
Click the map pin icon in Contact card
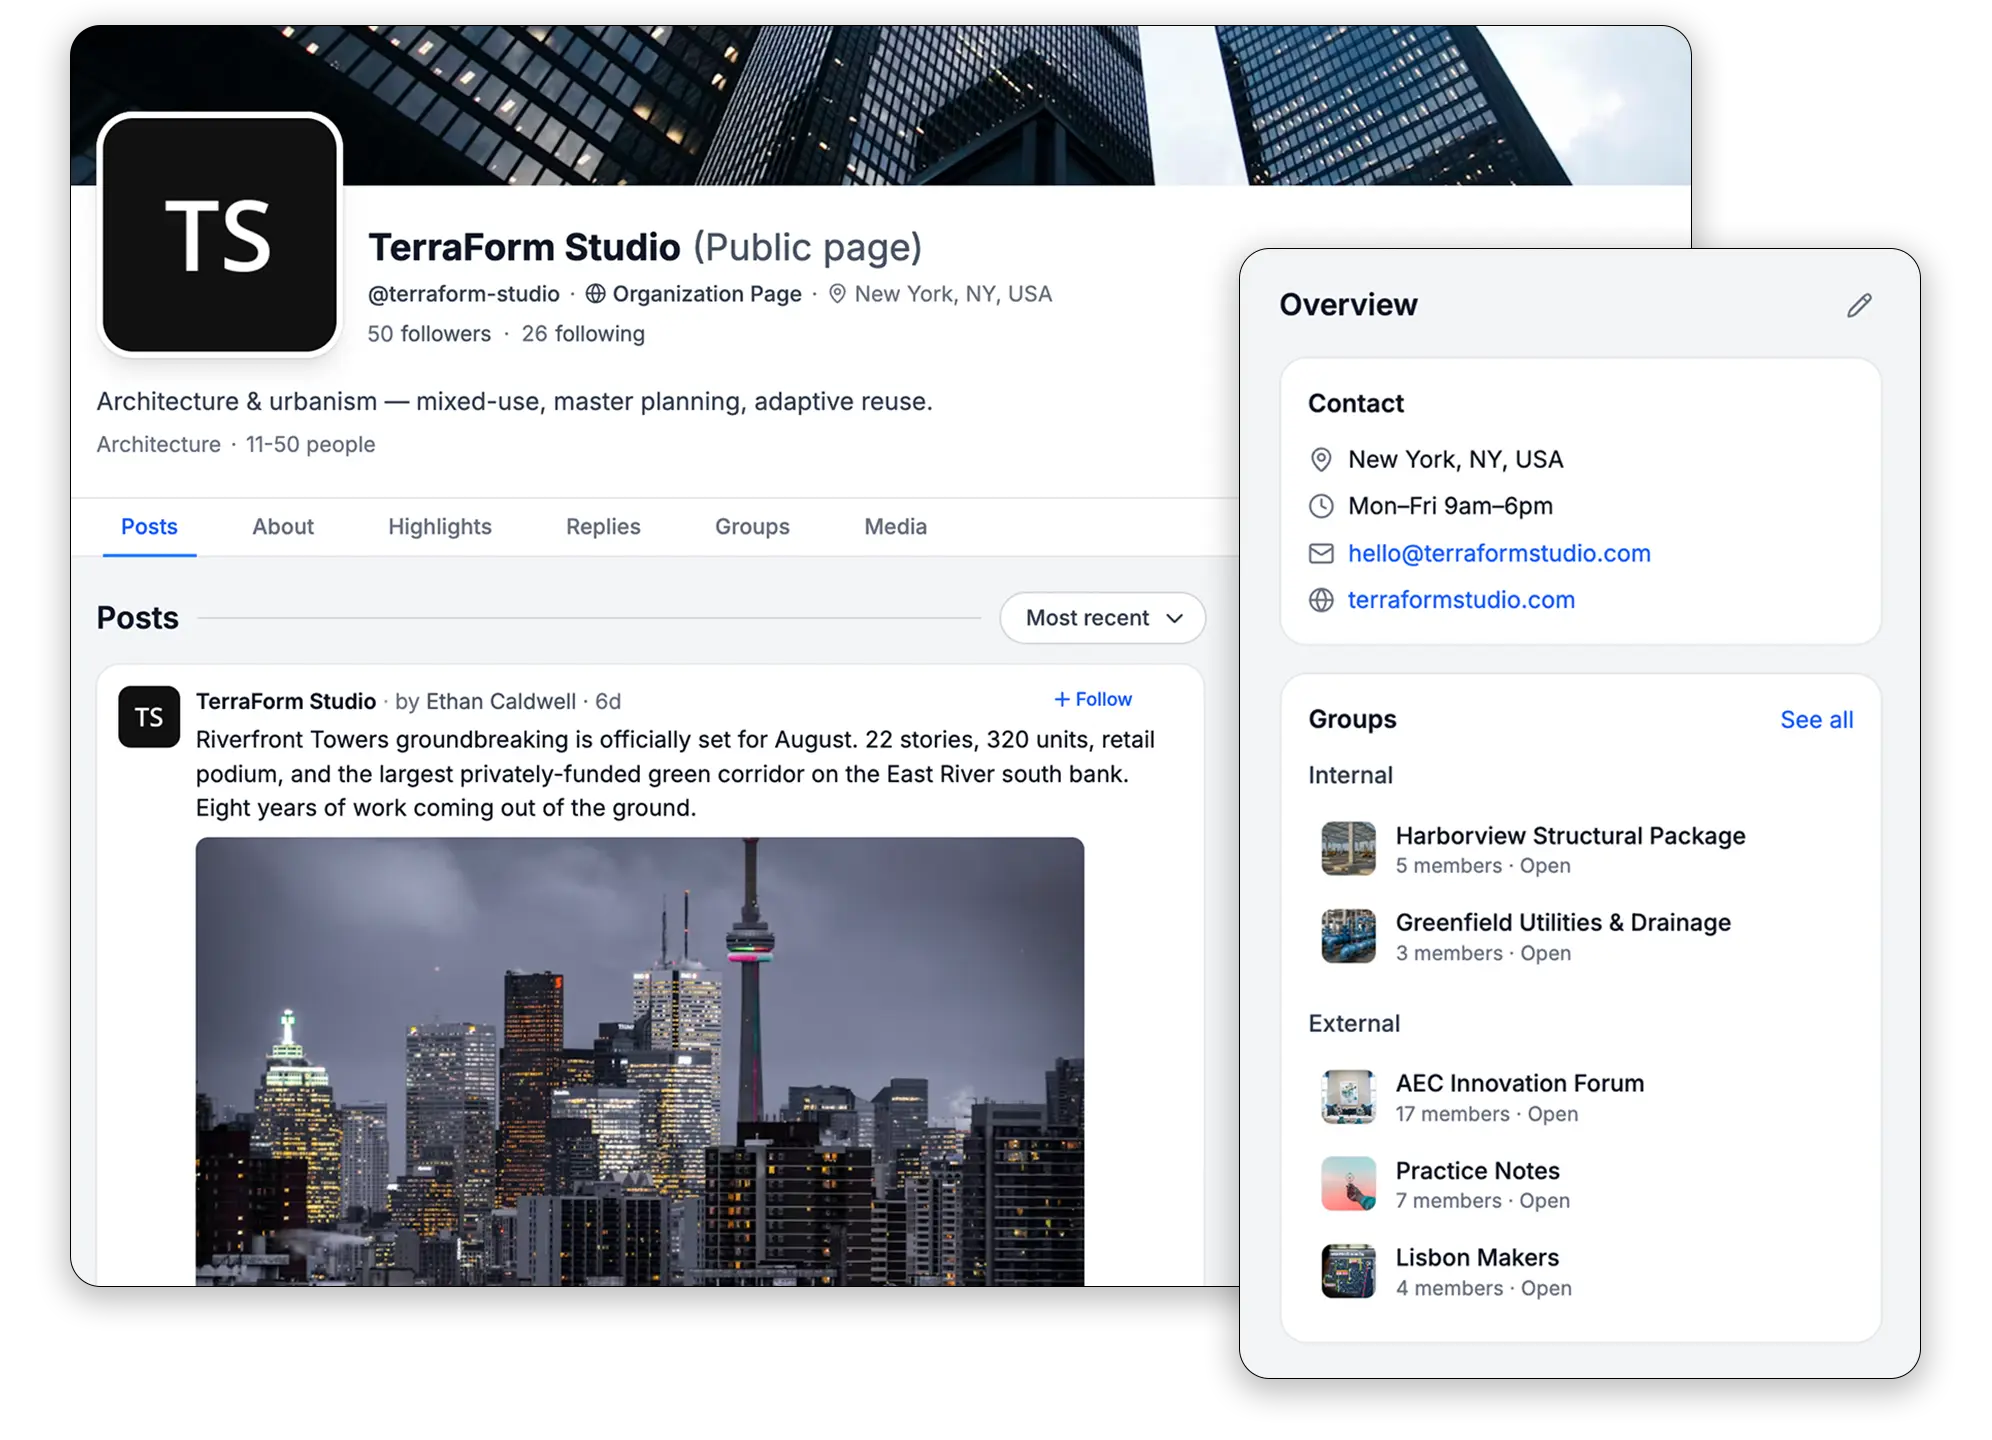[1321, 460]
